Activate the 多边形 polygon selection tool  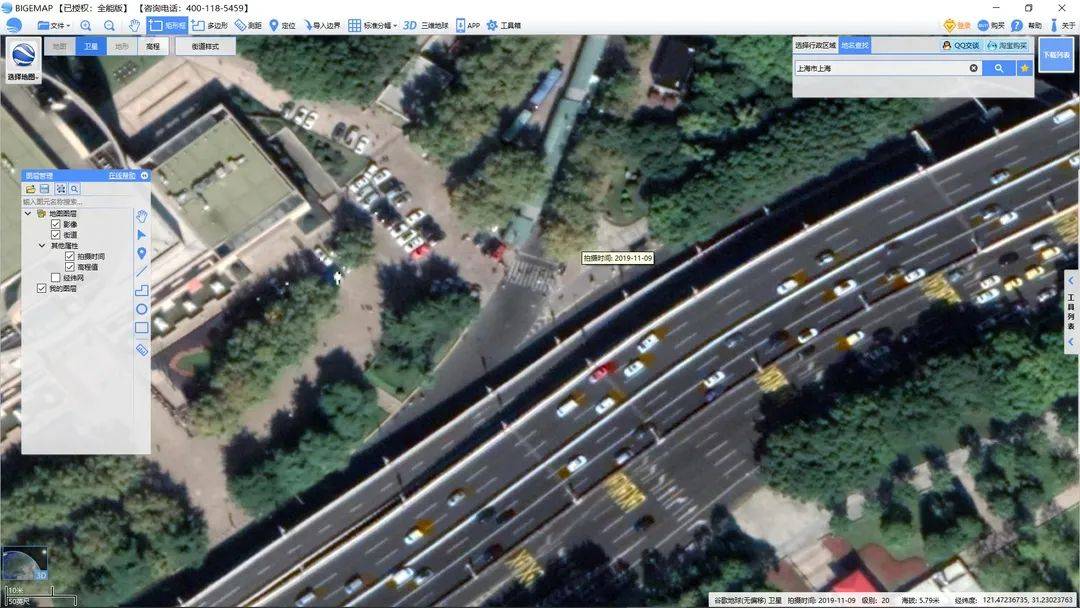coord(209,25)
